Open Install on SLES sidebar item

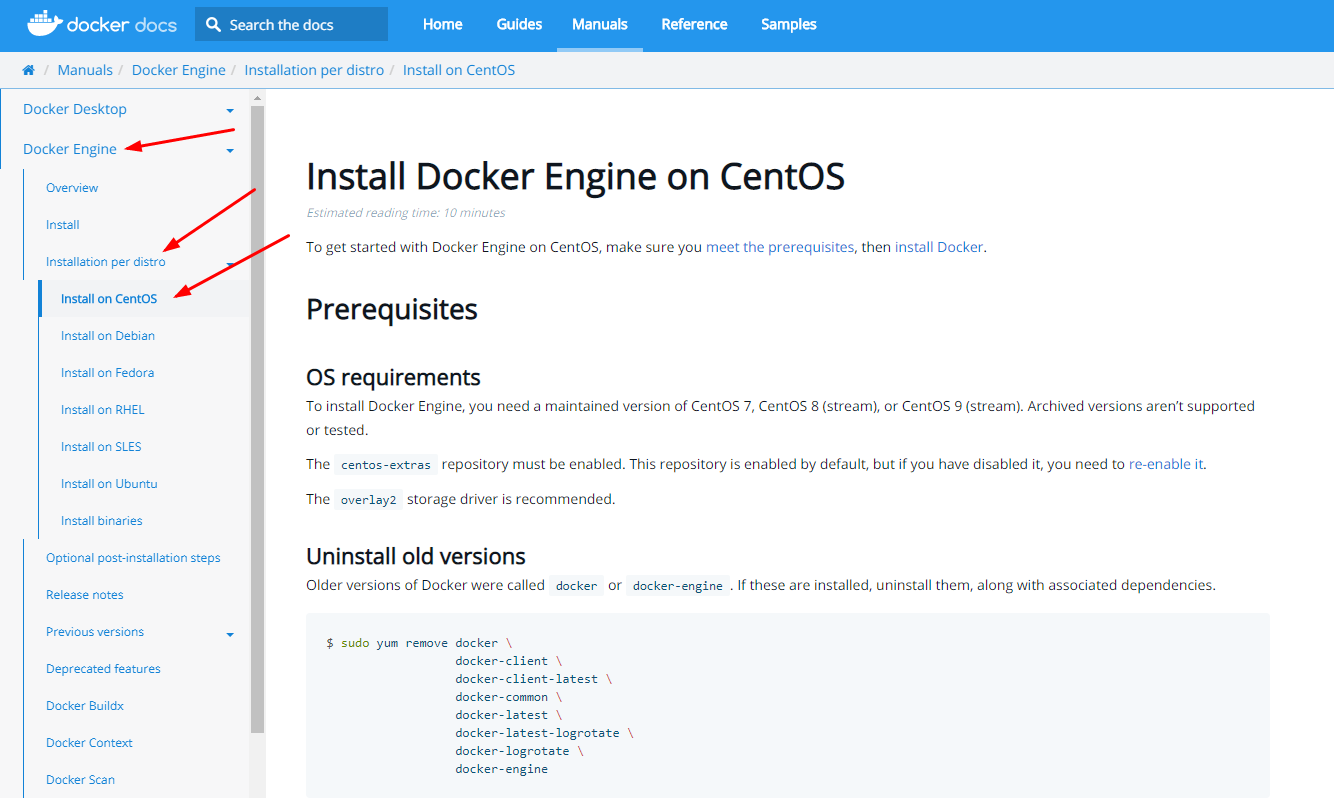pyautogui.click(x=101, y=447)
